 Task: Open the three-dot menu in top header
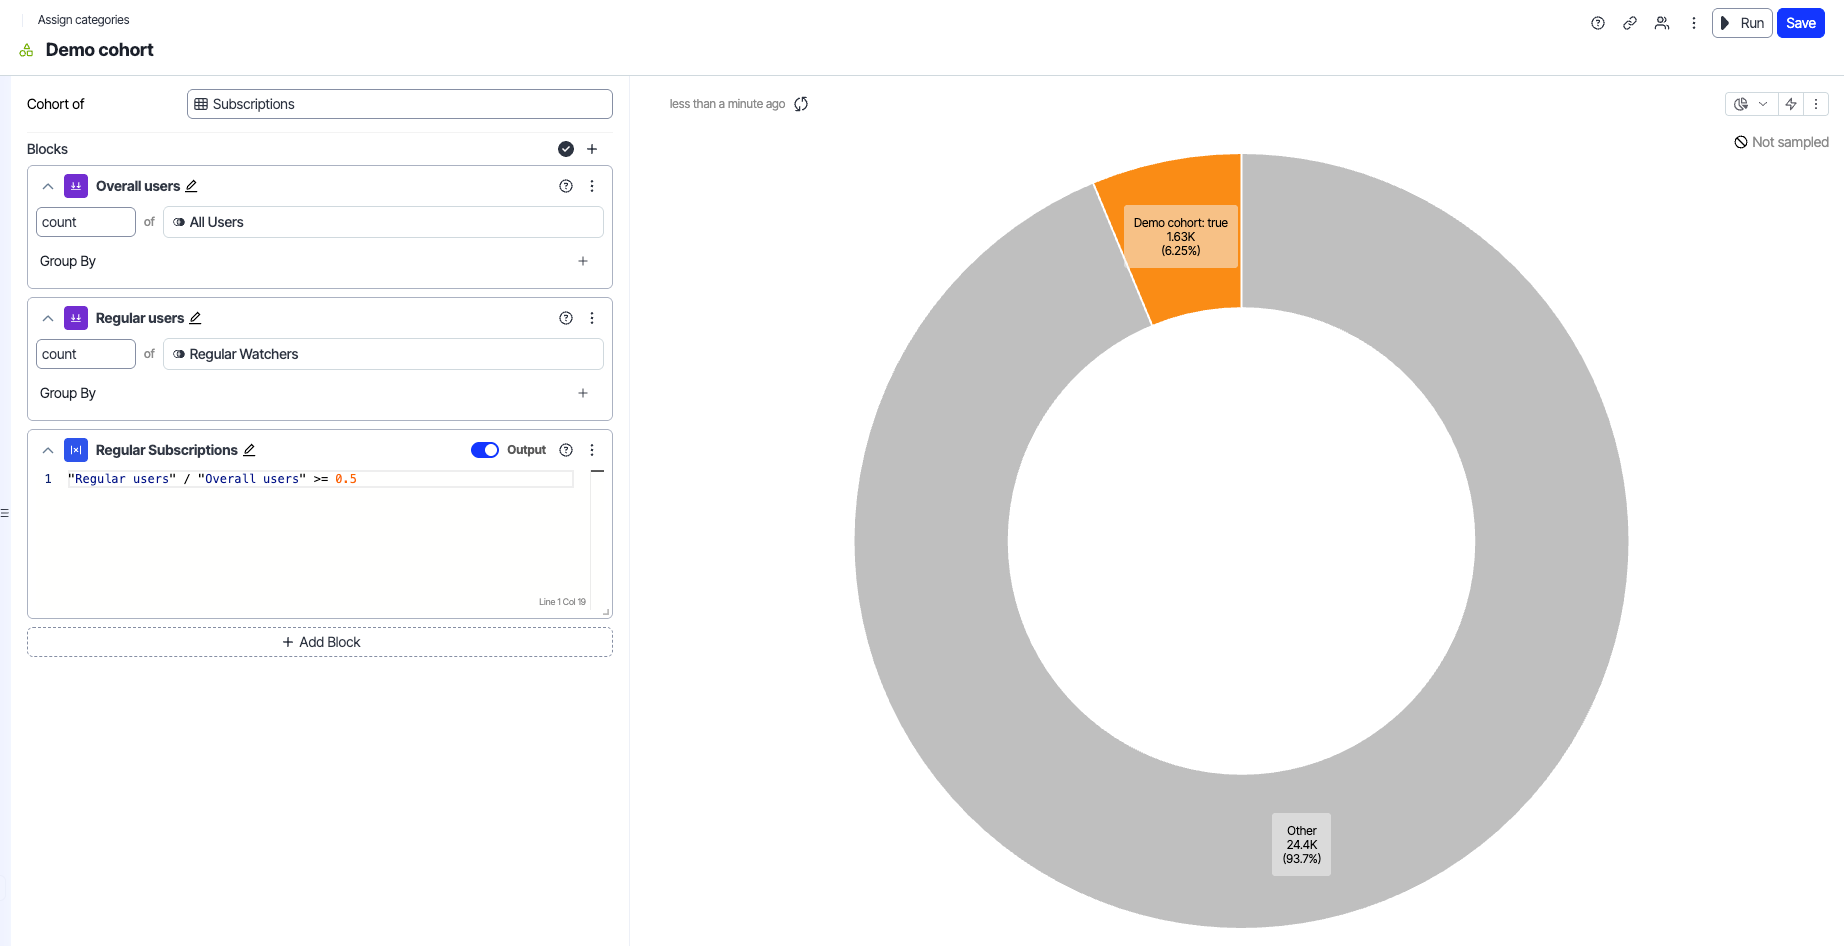point(1694,23)
